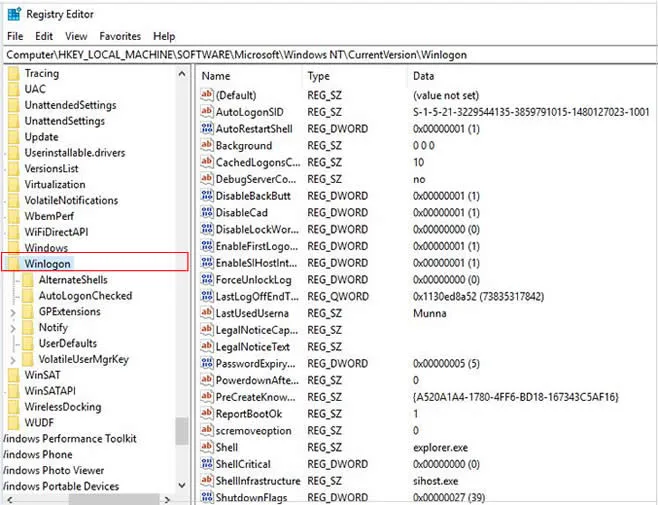The width and height of the screenshot is (658, 505).
Task: Open the File menu
Action: (15, 36)
